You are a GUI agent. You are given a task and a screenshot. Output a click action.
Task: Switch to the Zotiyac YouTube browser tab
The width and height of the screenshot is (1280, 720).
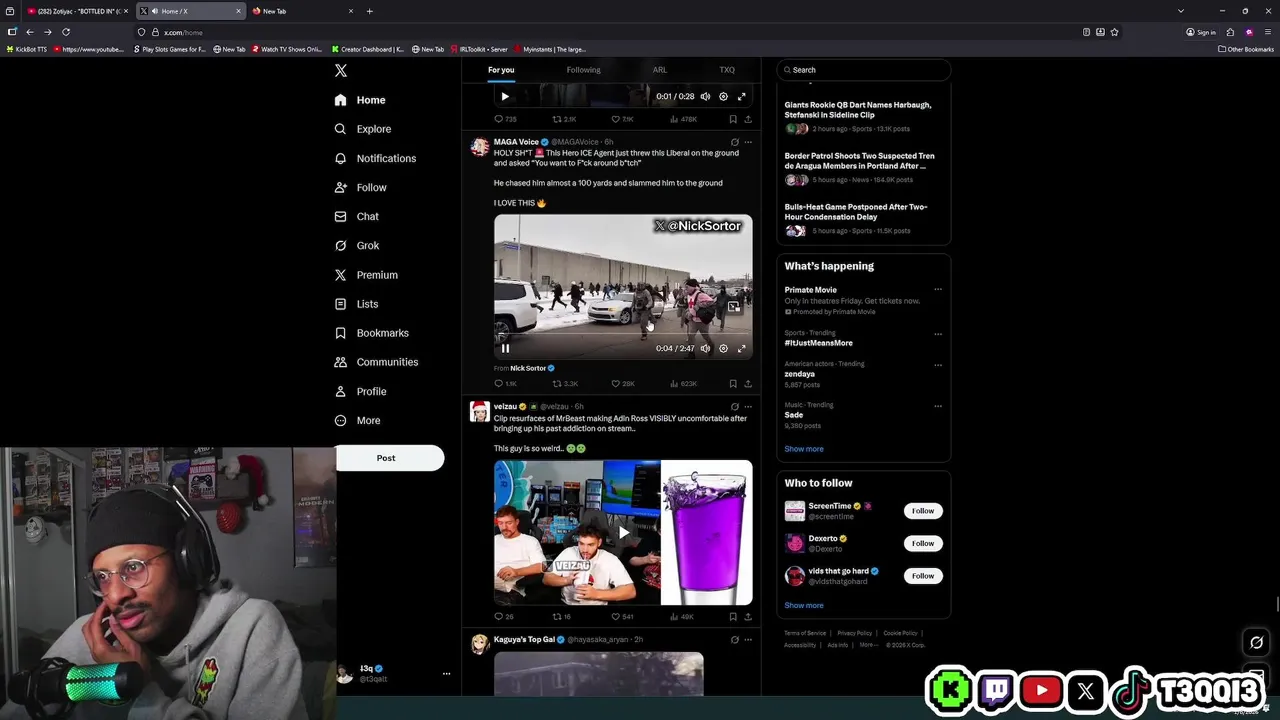[x=77, y=11]
